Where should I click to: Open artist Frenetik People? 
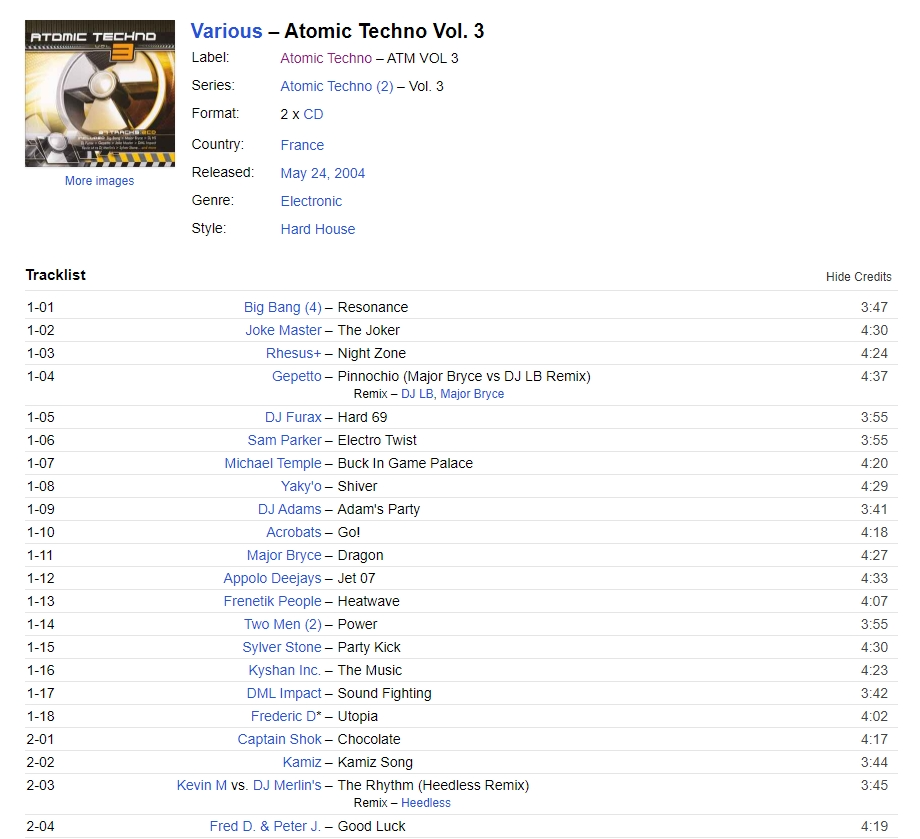tap(273, 601)
